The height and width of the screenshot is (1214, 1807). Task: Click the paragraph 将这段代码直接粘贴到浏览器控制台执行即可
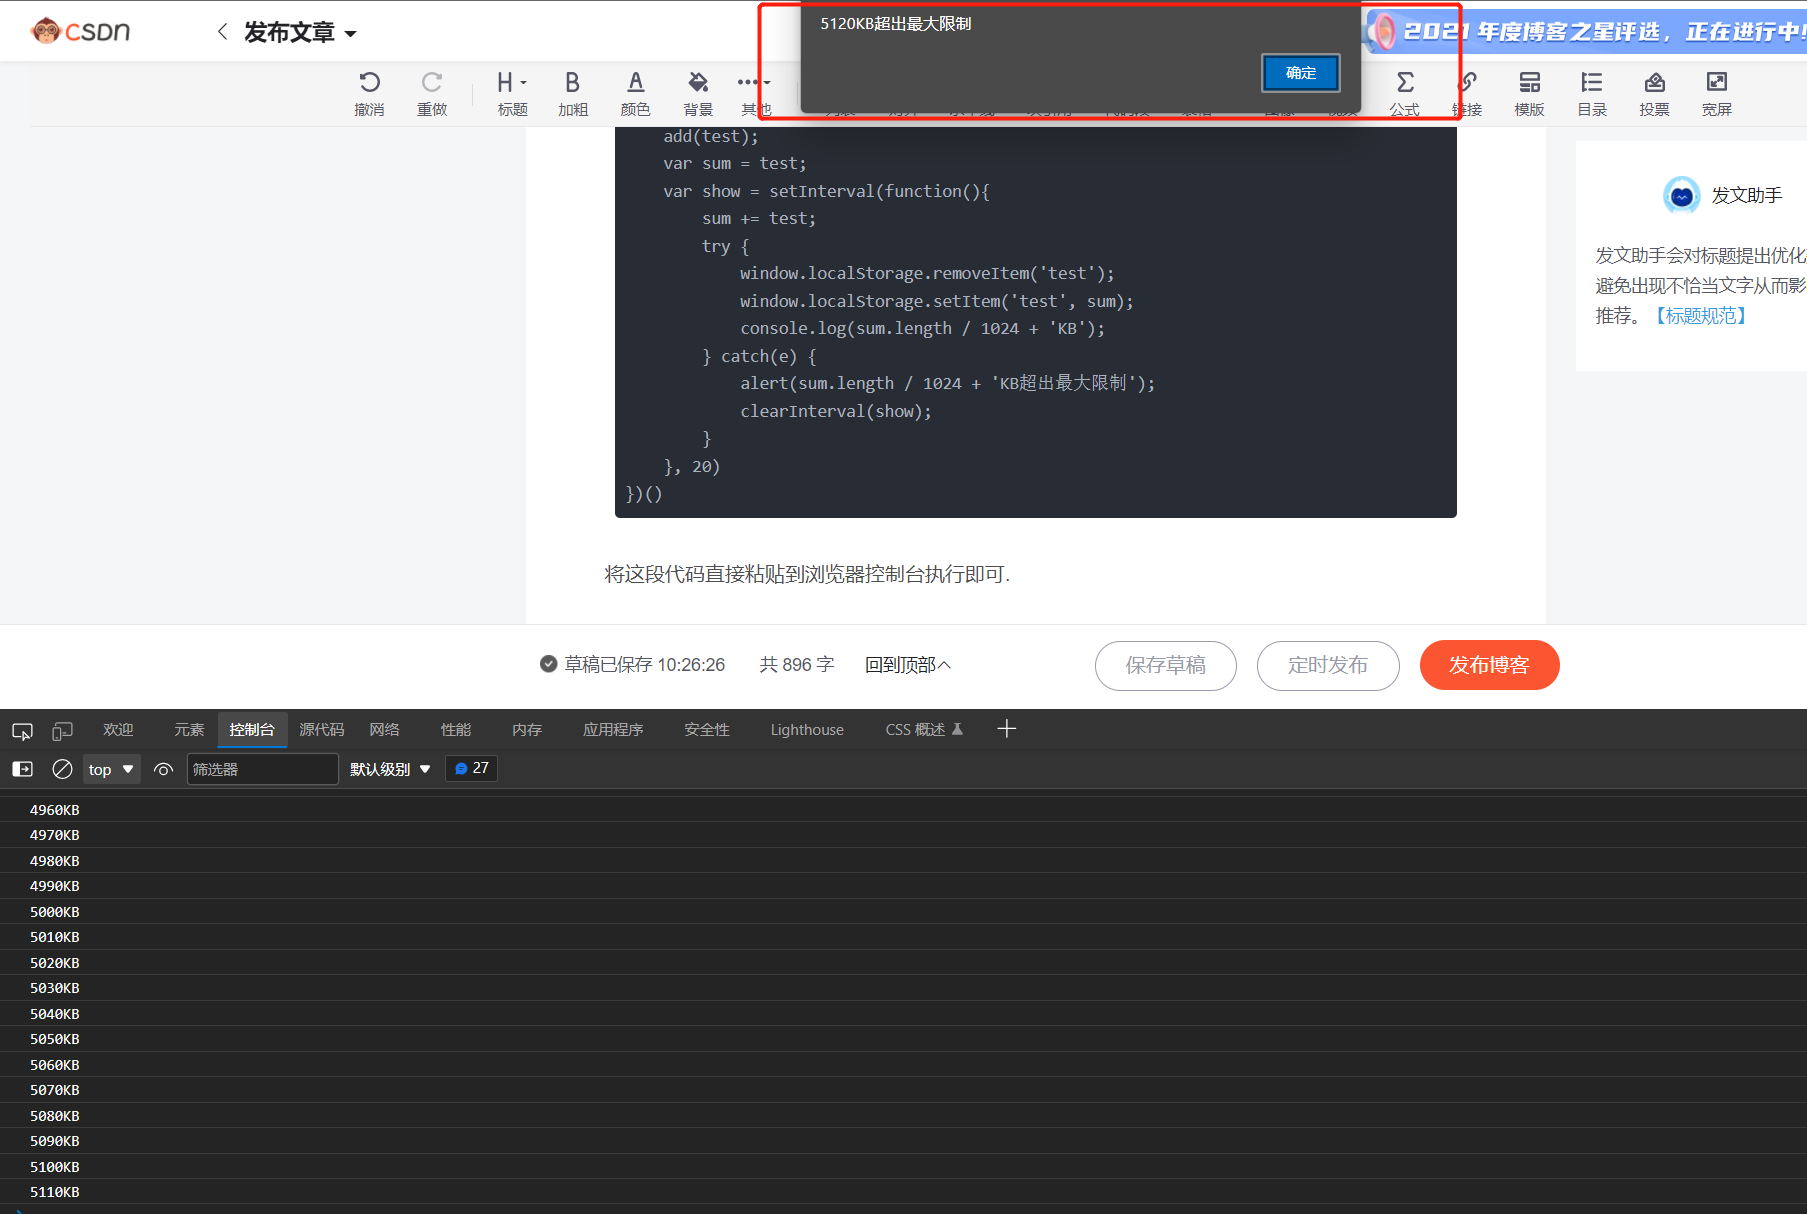coord(807,574)
